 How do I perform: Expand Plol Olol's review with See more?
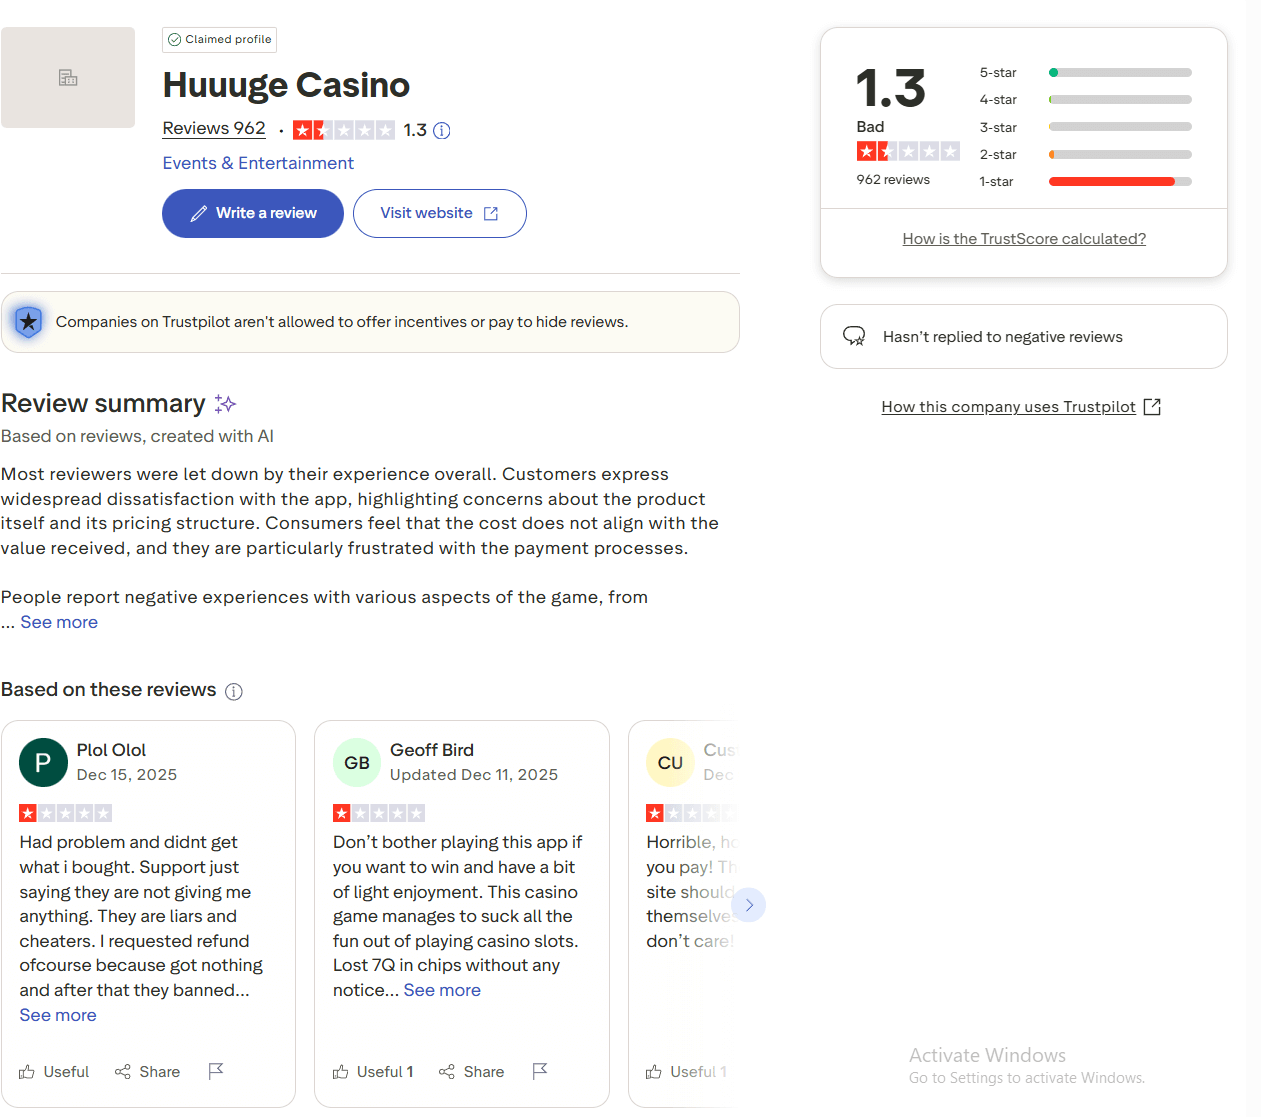pos(58,1015)
